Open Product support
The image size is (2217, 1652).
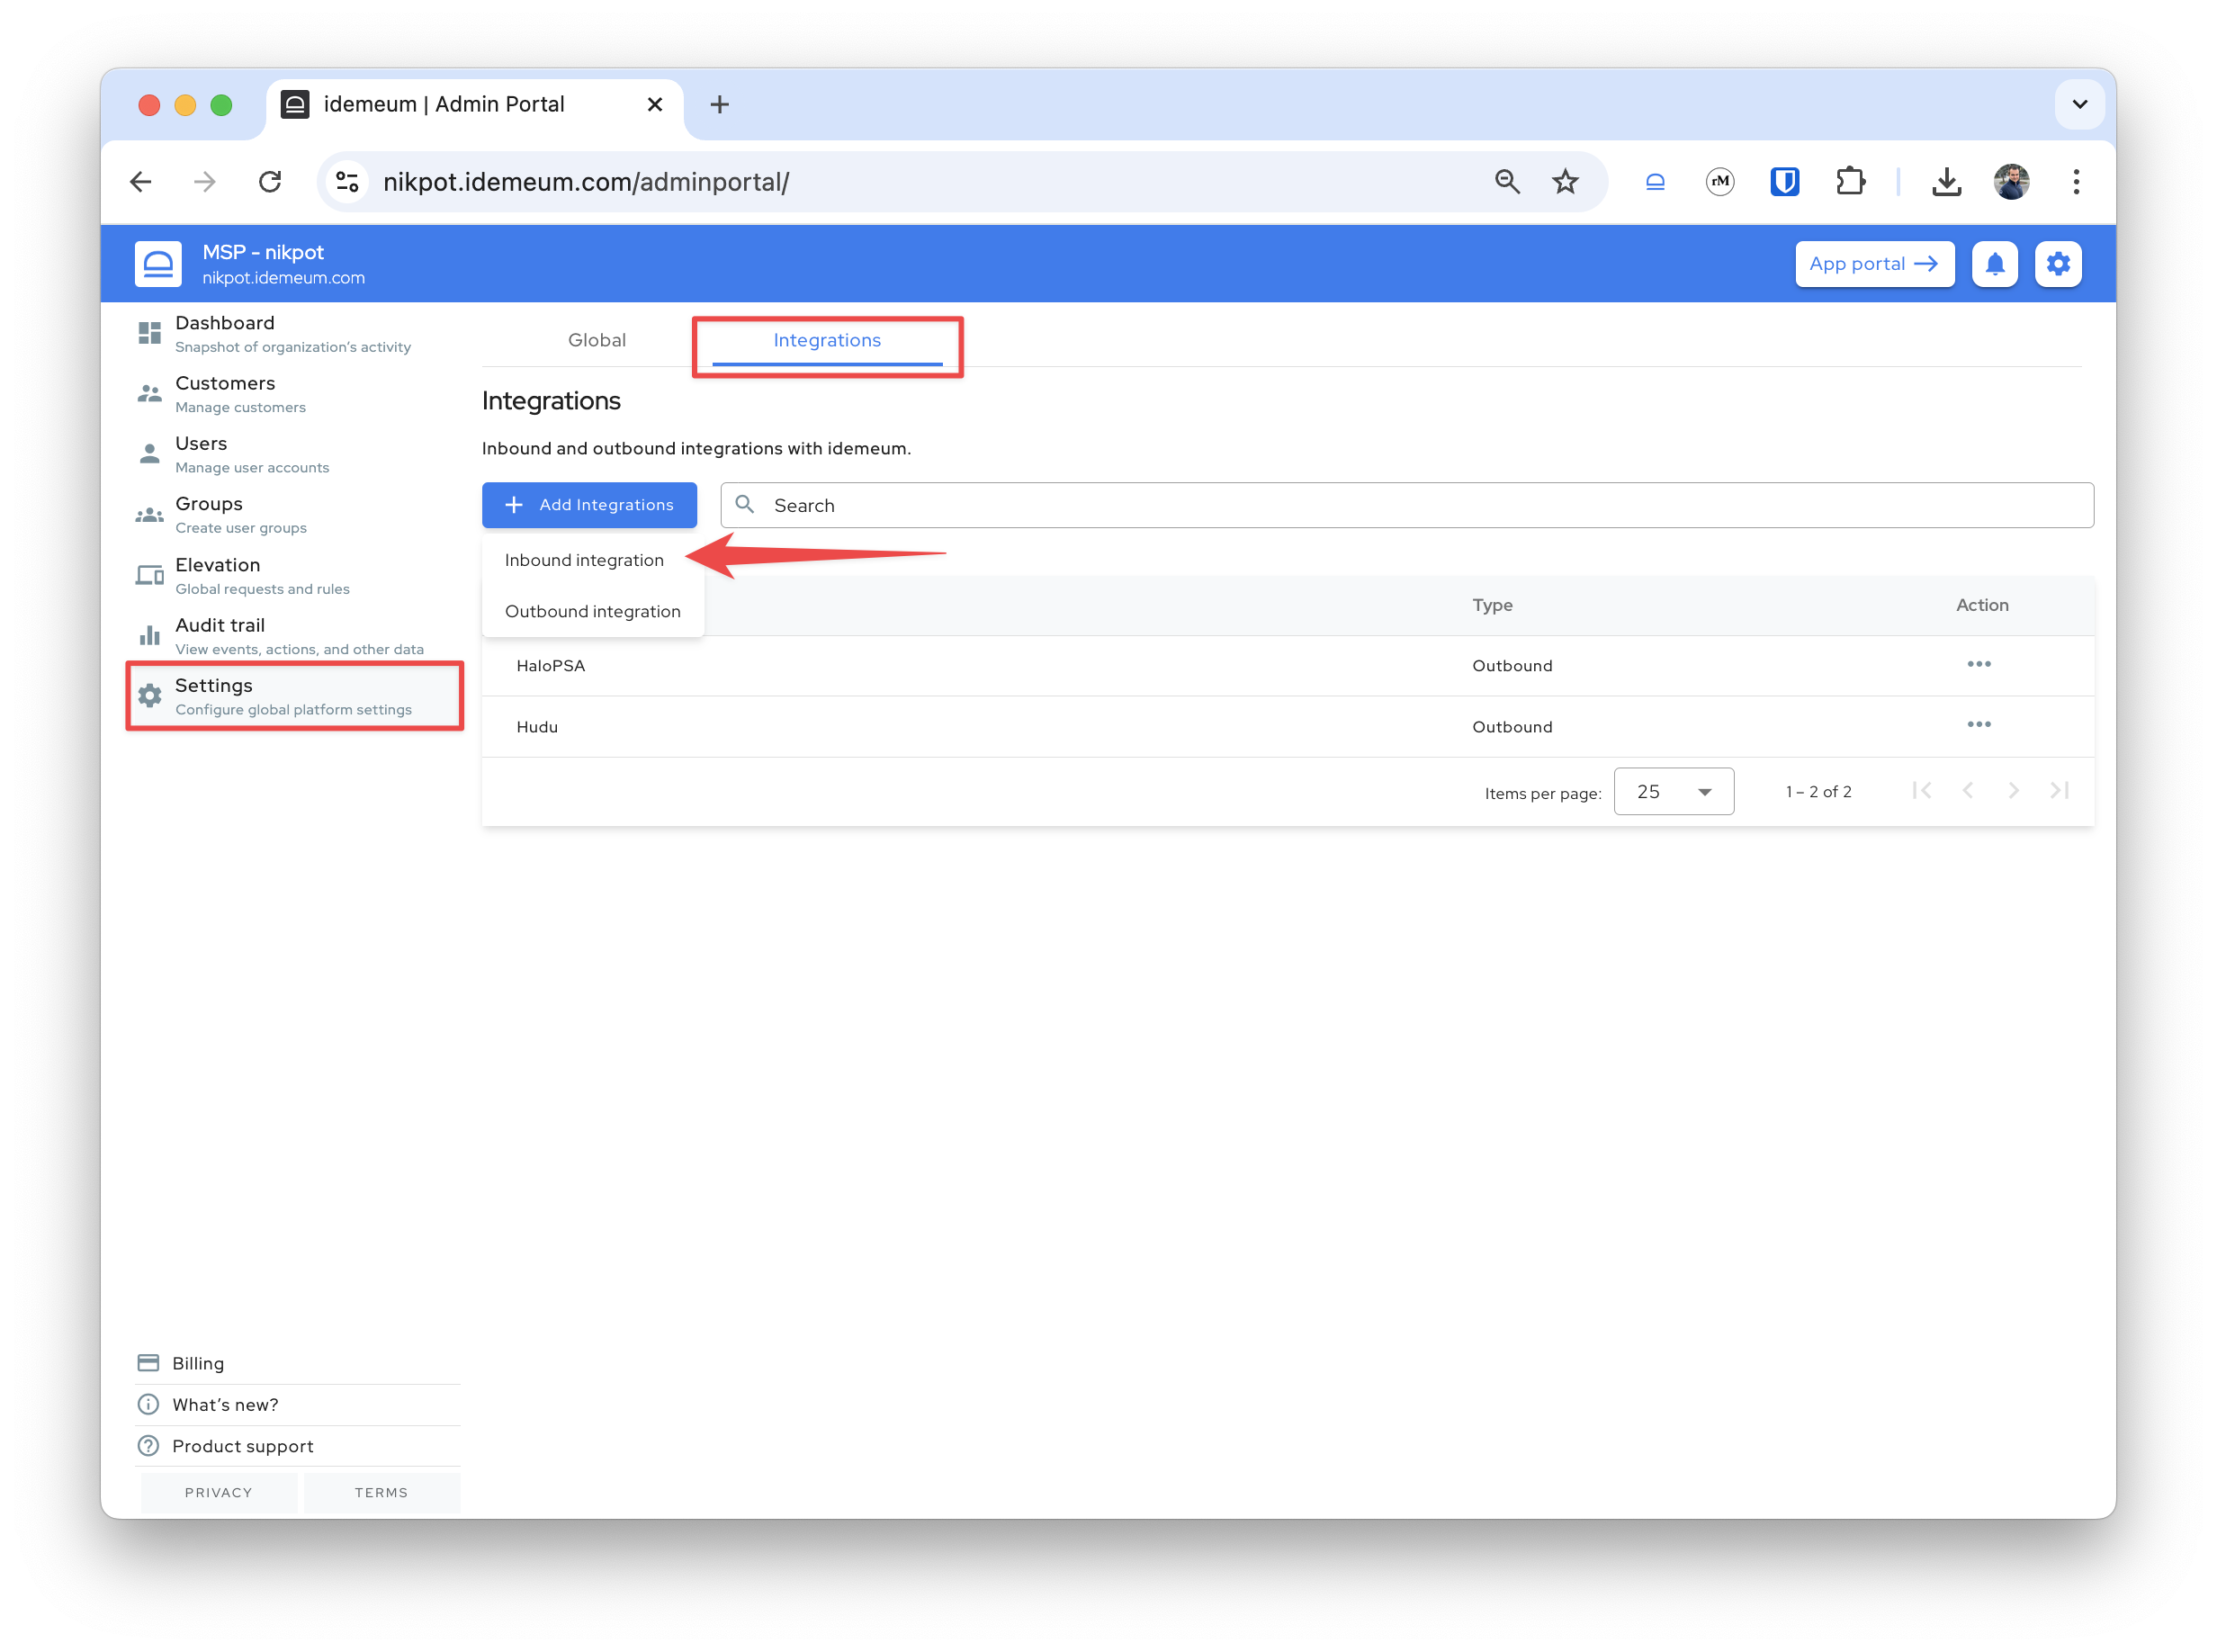point(241,1445)
